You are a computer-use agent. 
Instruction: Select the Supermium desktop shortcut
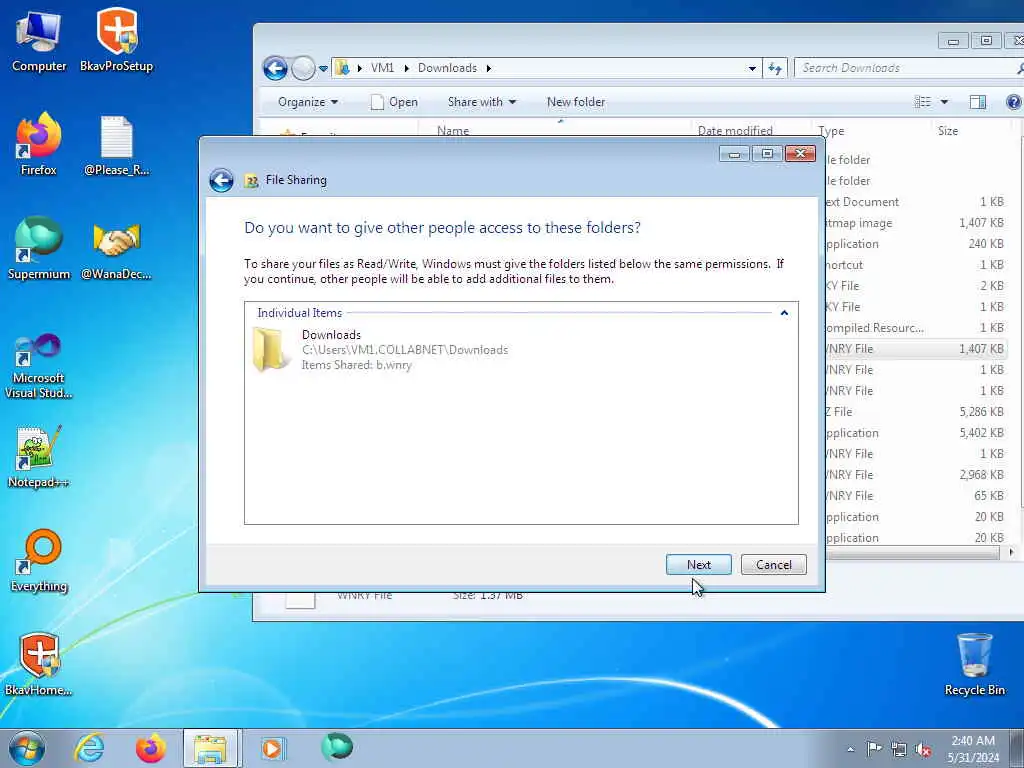[39, 249]
